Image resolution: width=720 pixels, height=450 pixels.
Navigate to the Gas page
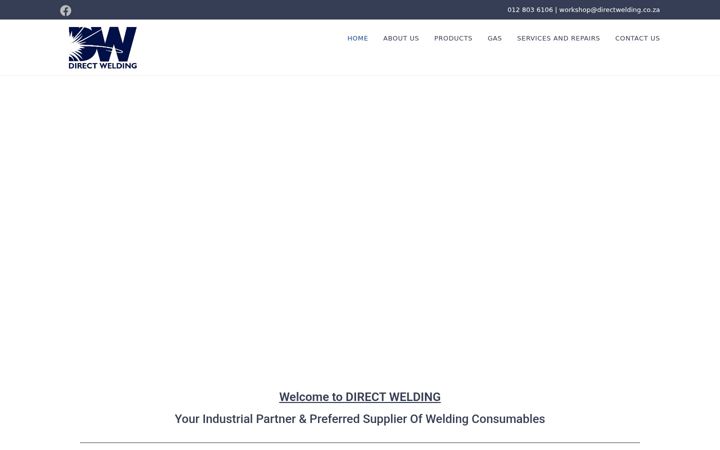tap(495, 39)
